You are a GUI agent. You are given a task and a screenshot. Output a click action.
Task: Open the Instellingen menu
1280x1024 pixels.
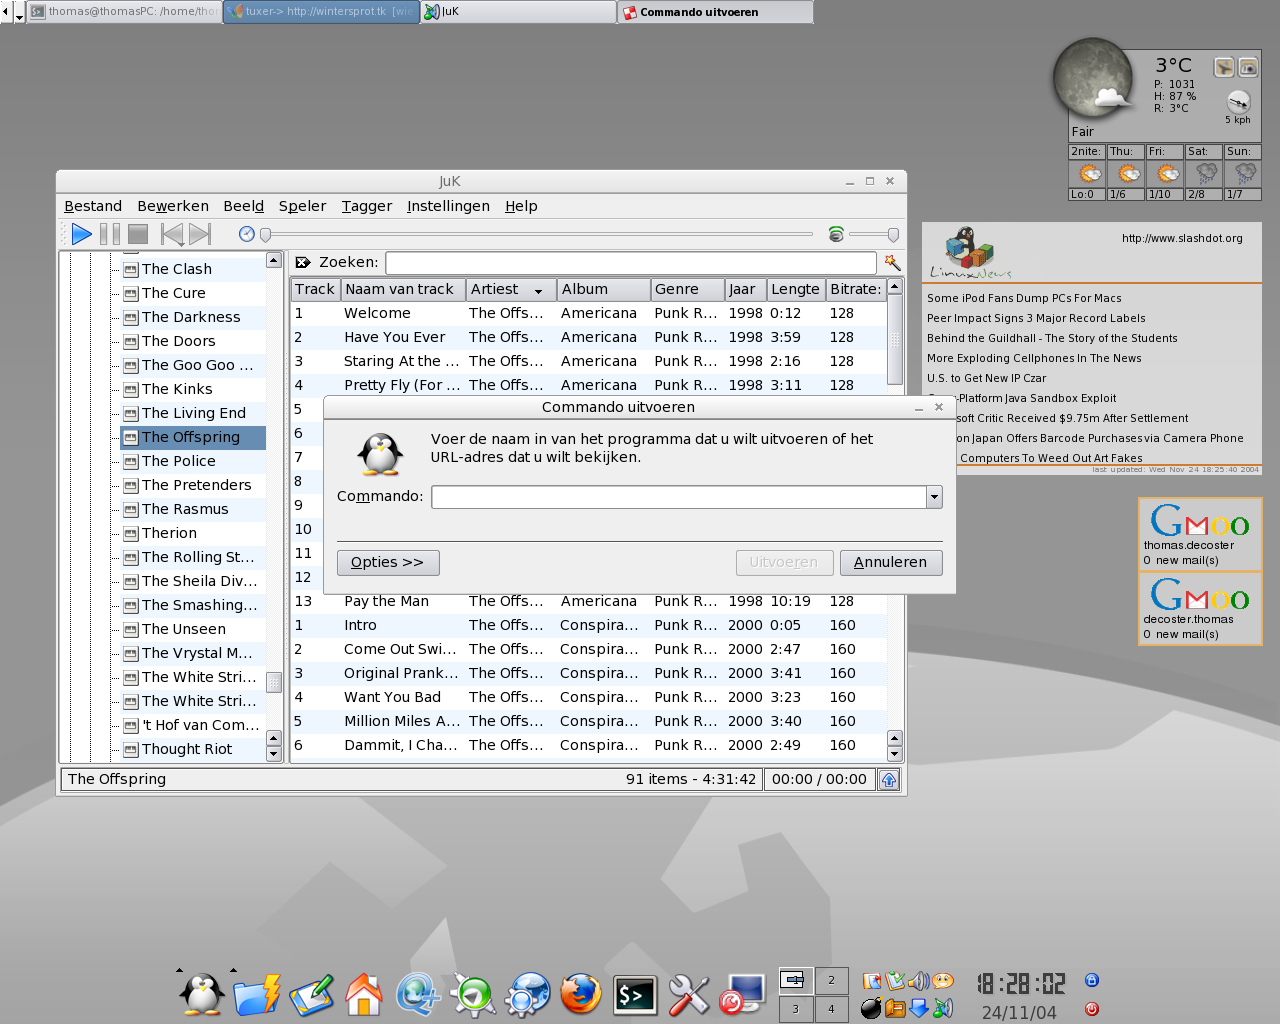[x=448, y=206]
